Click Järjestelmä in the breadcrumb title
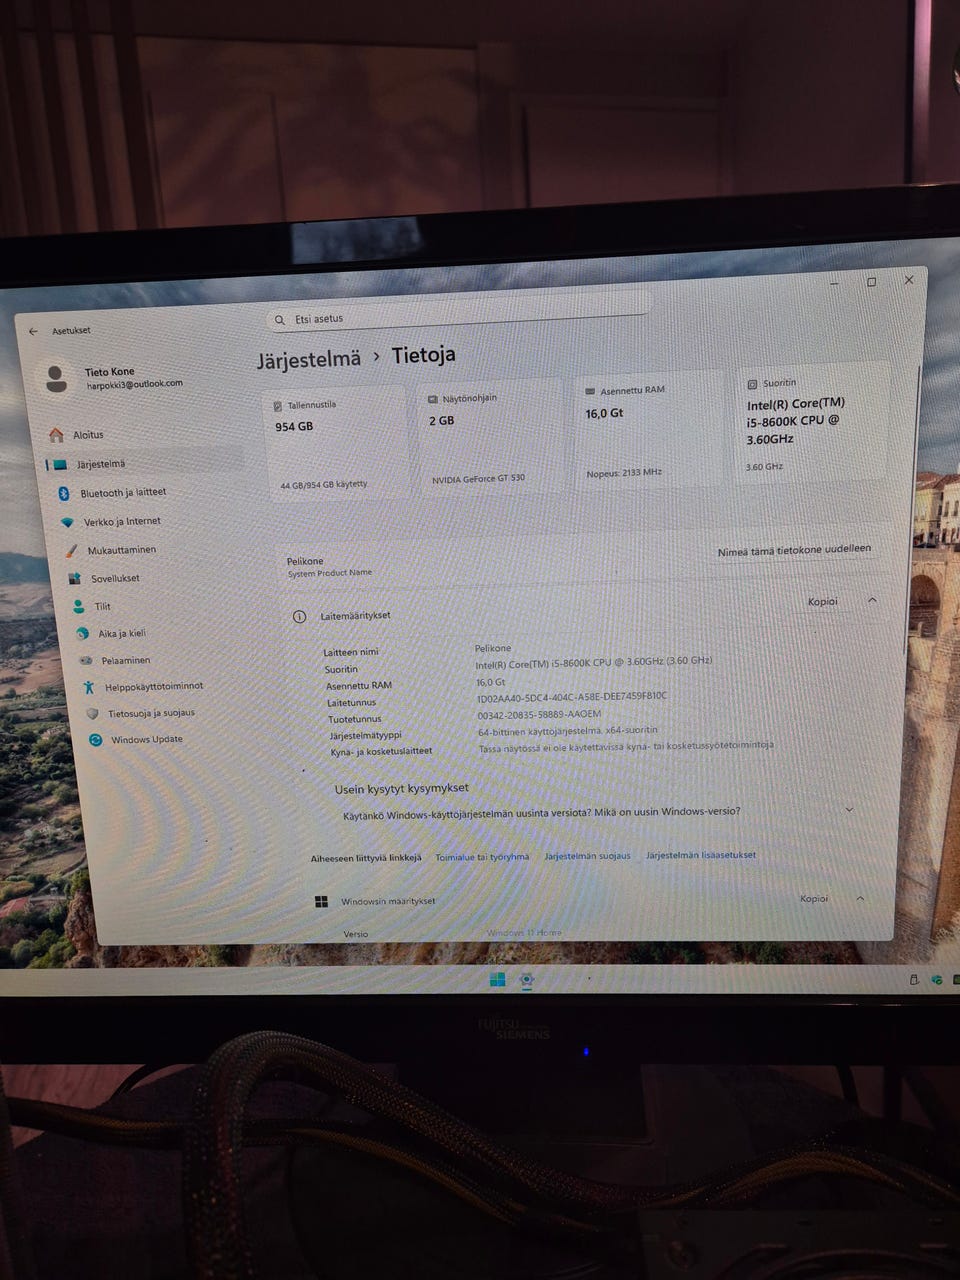 [x=308, y=360]
